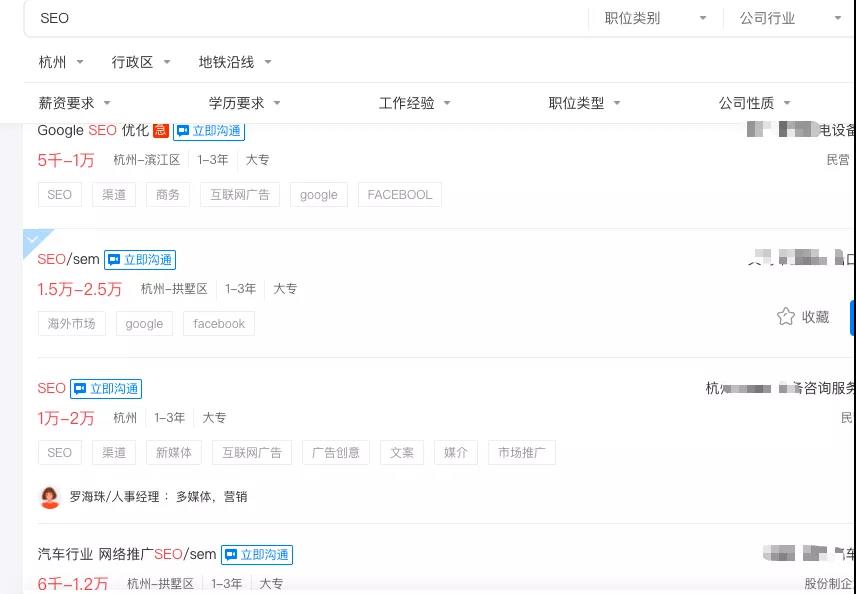
Task: Click the SEO search input field
Action: pos(300,18)
